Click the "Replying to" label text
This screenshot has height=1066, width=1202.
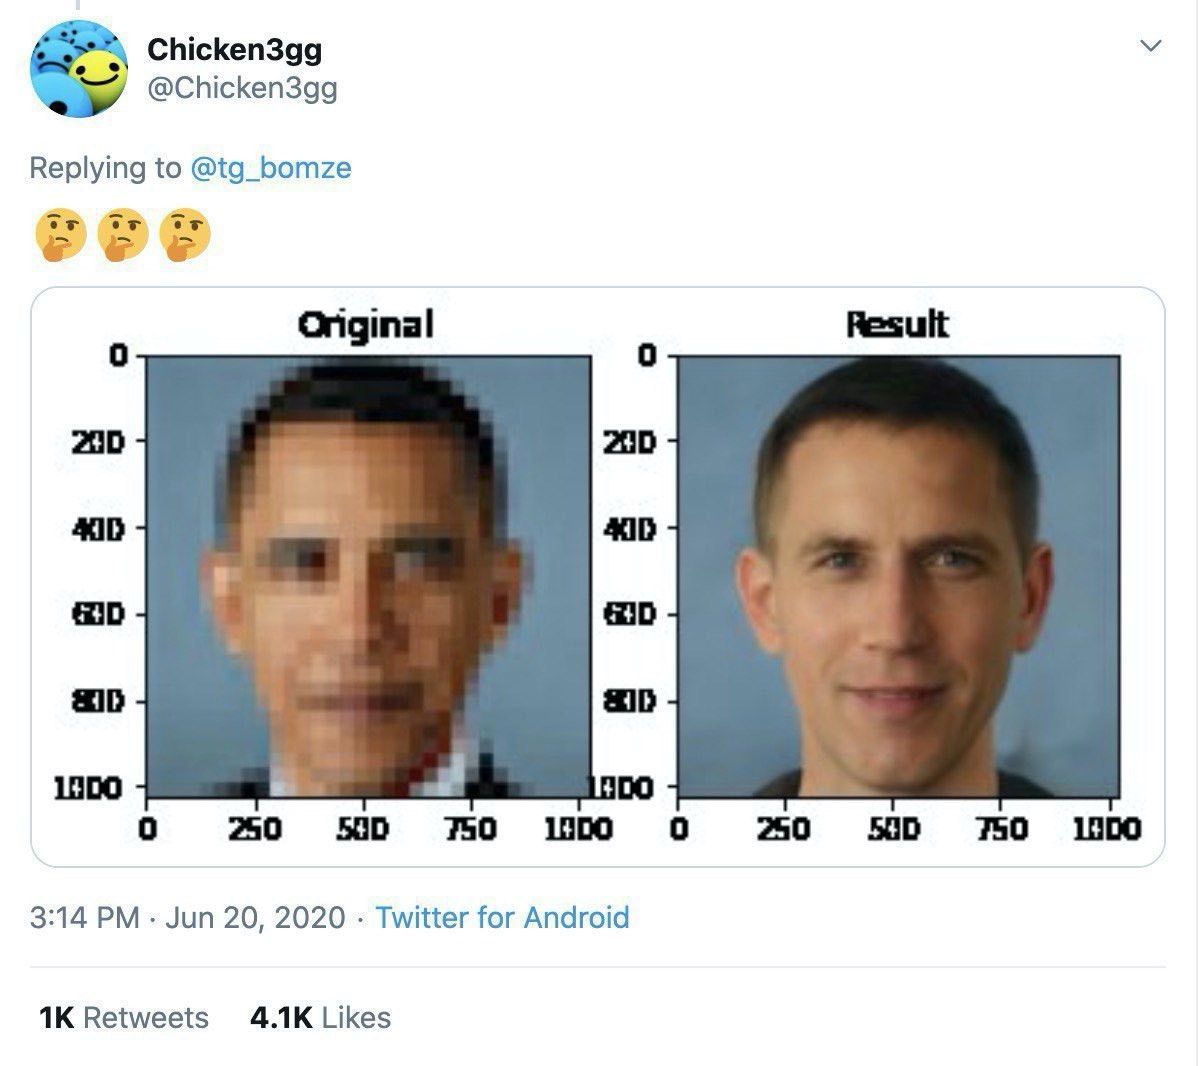pos(105,167)
